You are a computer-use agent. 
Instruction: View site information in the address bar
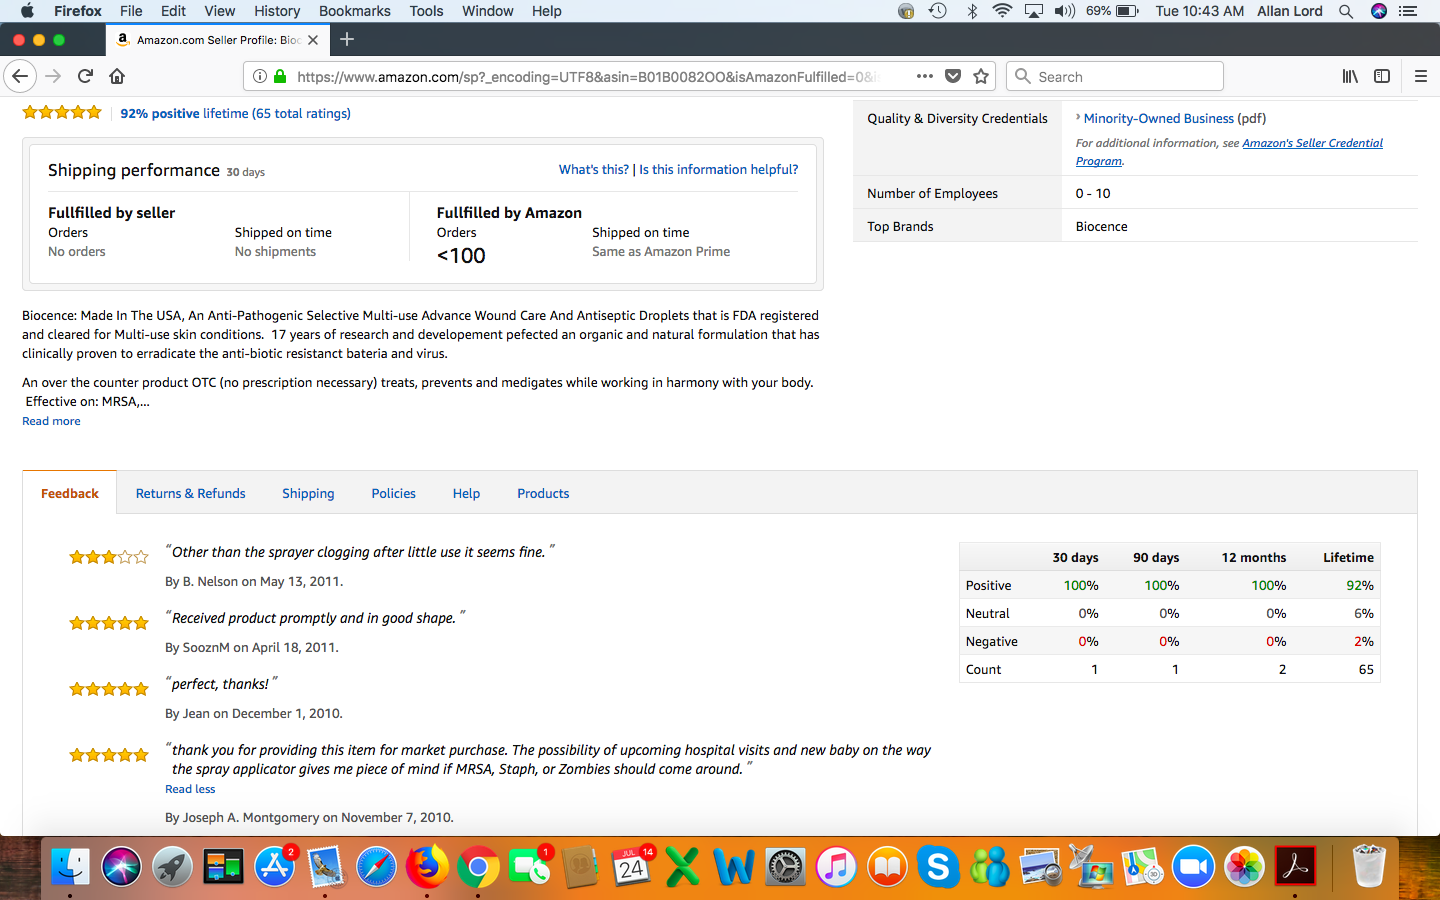[x=259, y=76]
